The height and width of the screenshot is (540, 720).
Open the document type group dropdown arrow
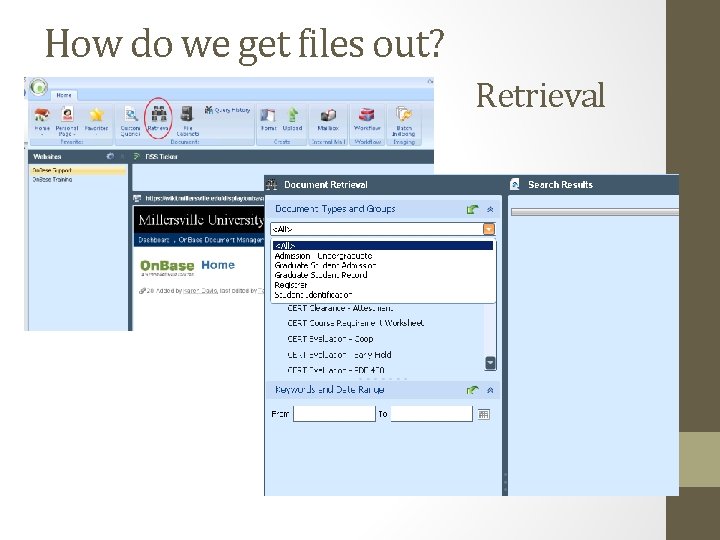(489, 229)
